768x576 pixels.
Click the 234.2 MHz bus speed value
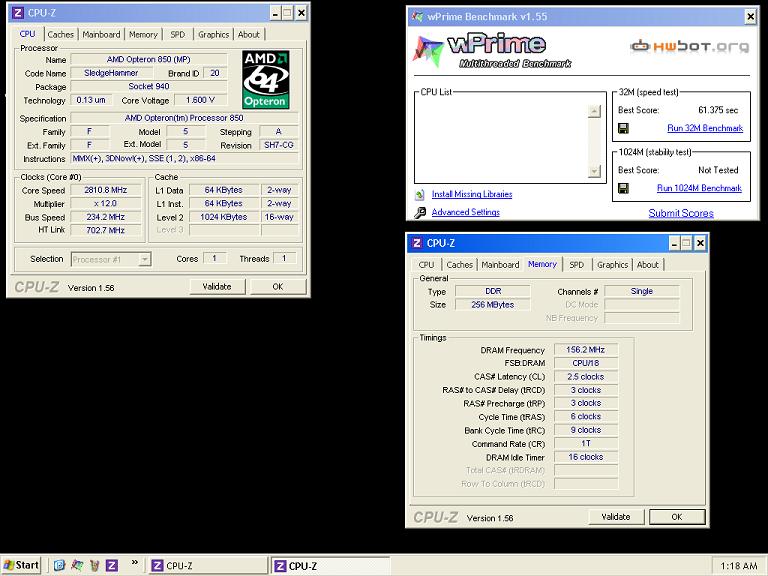[x=105, y=217]
